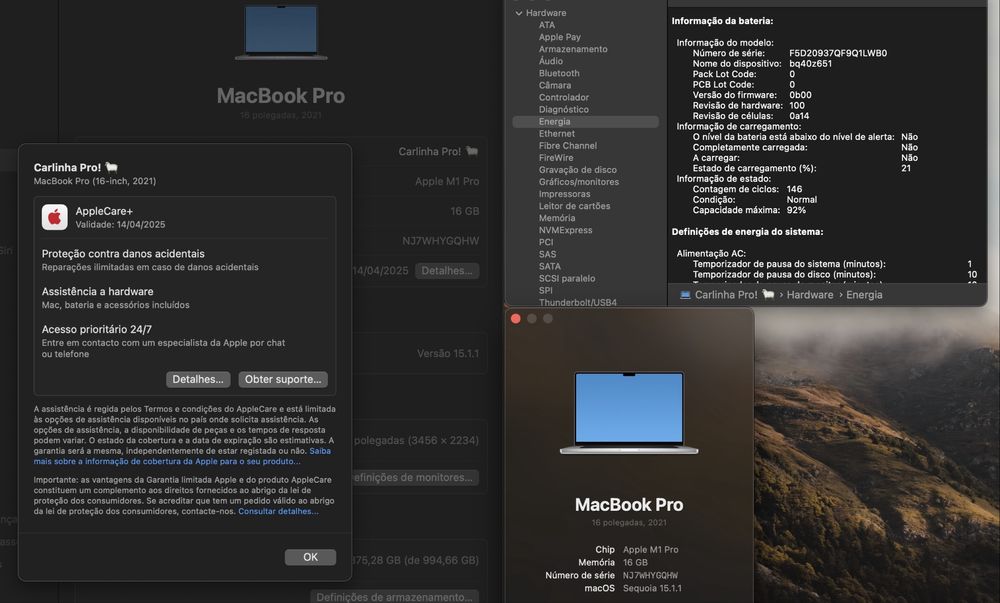1000x603 pixels.
Task: Collapse the Hardware tree section
Action: point(518,13)
